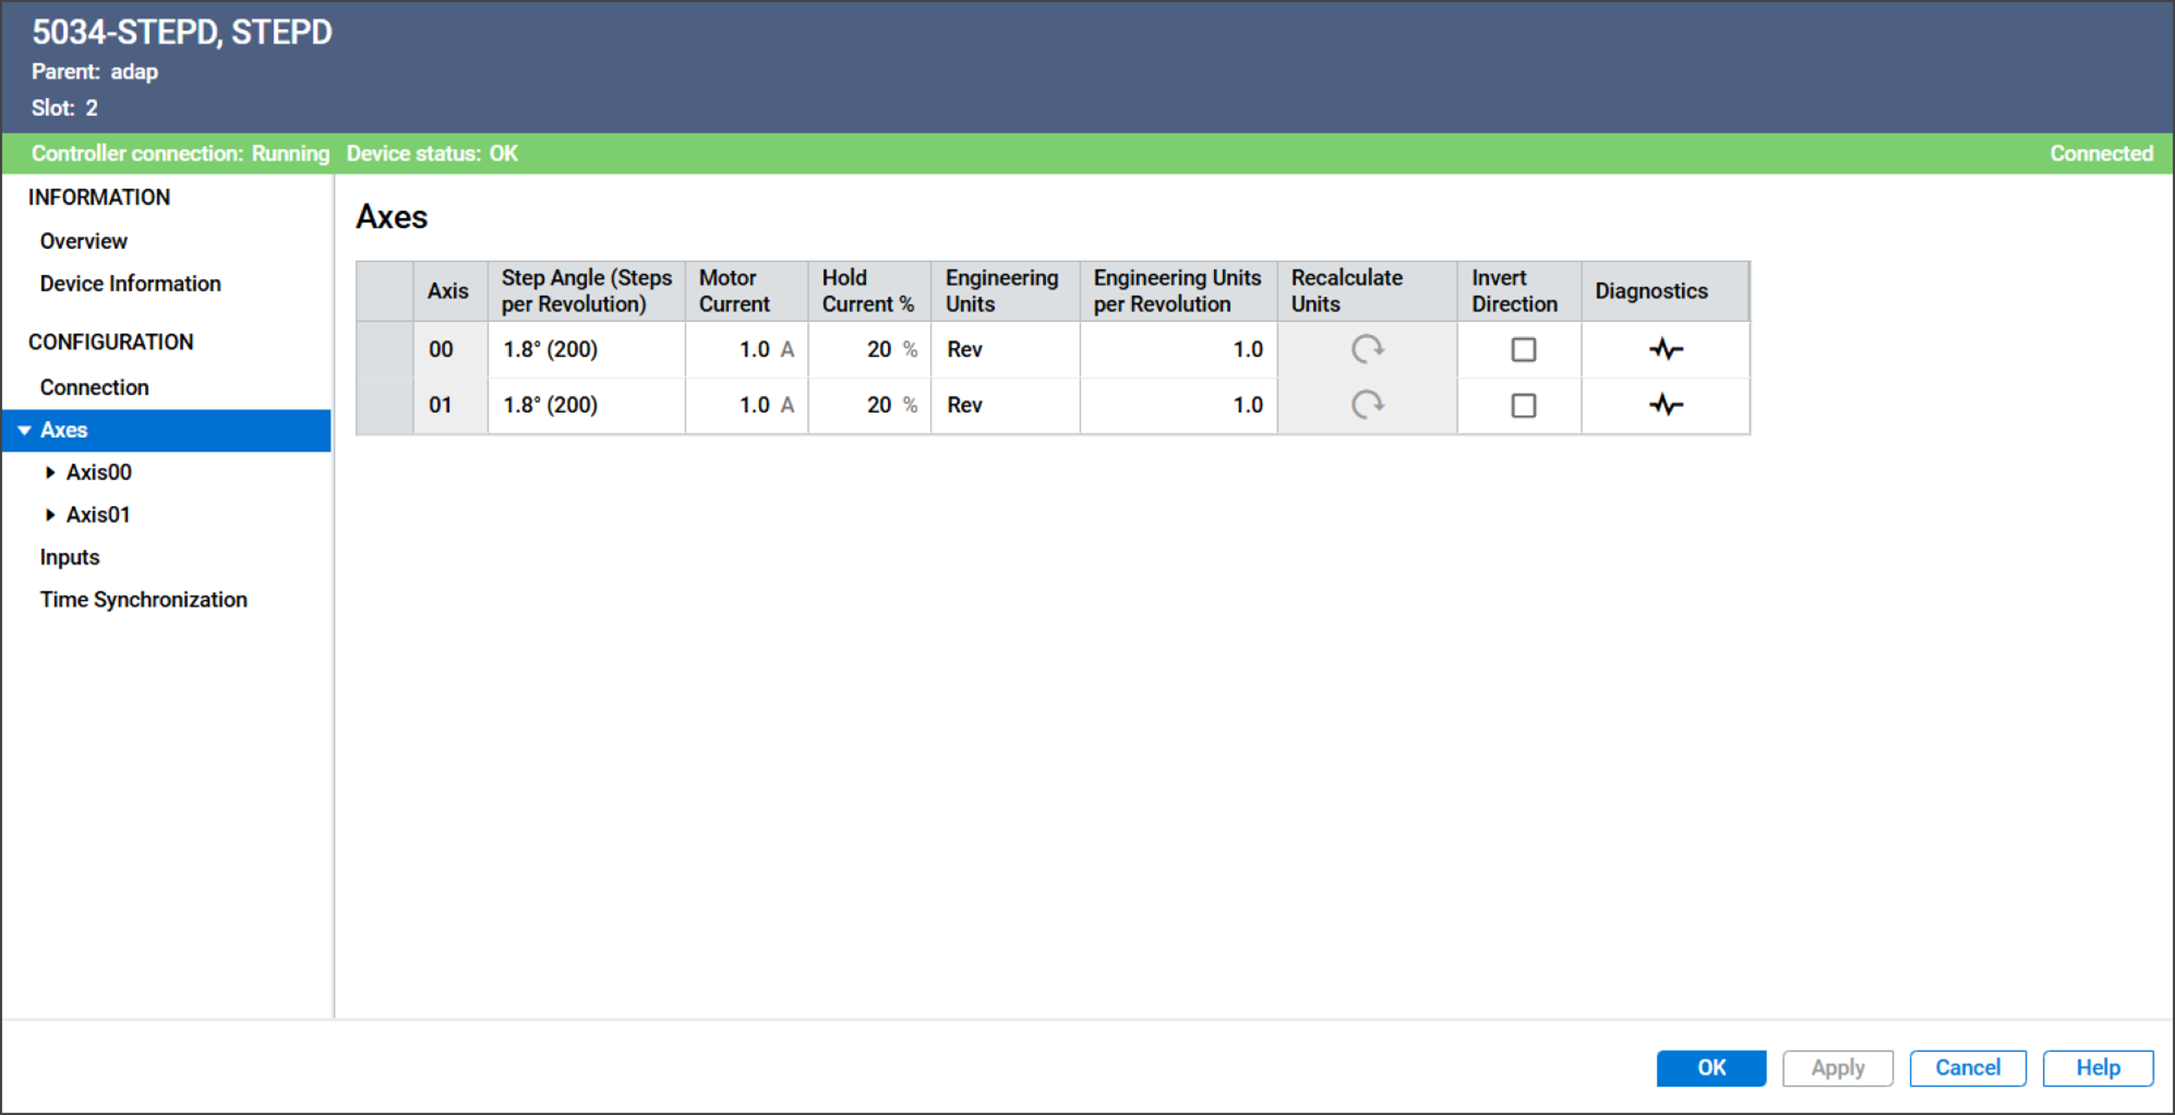Viewport: 2175px width, 1115px height.
Task: Click Recalculate Units icon for axis 01
Action: pyautogui.click(x=1367, y=405)
